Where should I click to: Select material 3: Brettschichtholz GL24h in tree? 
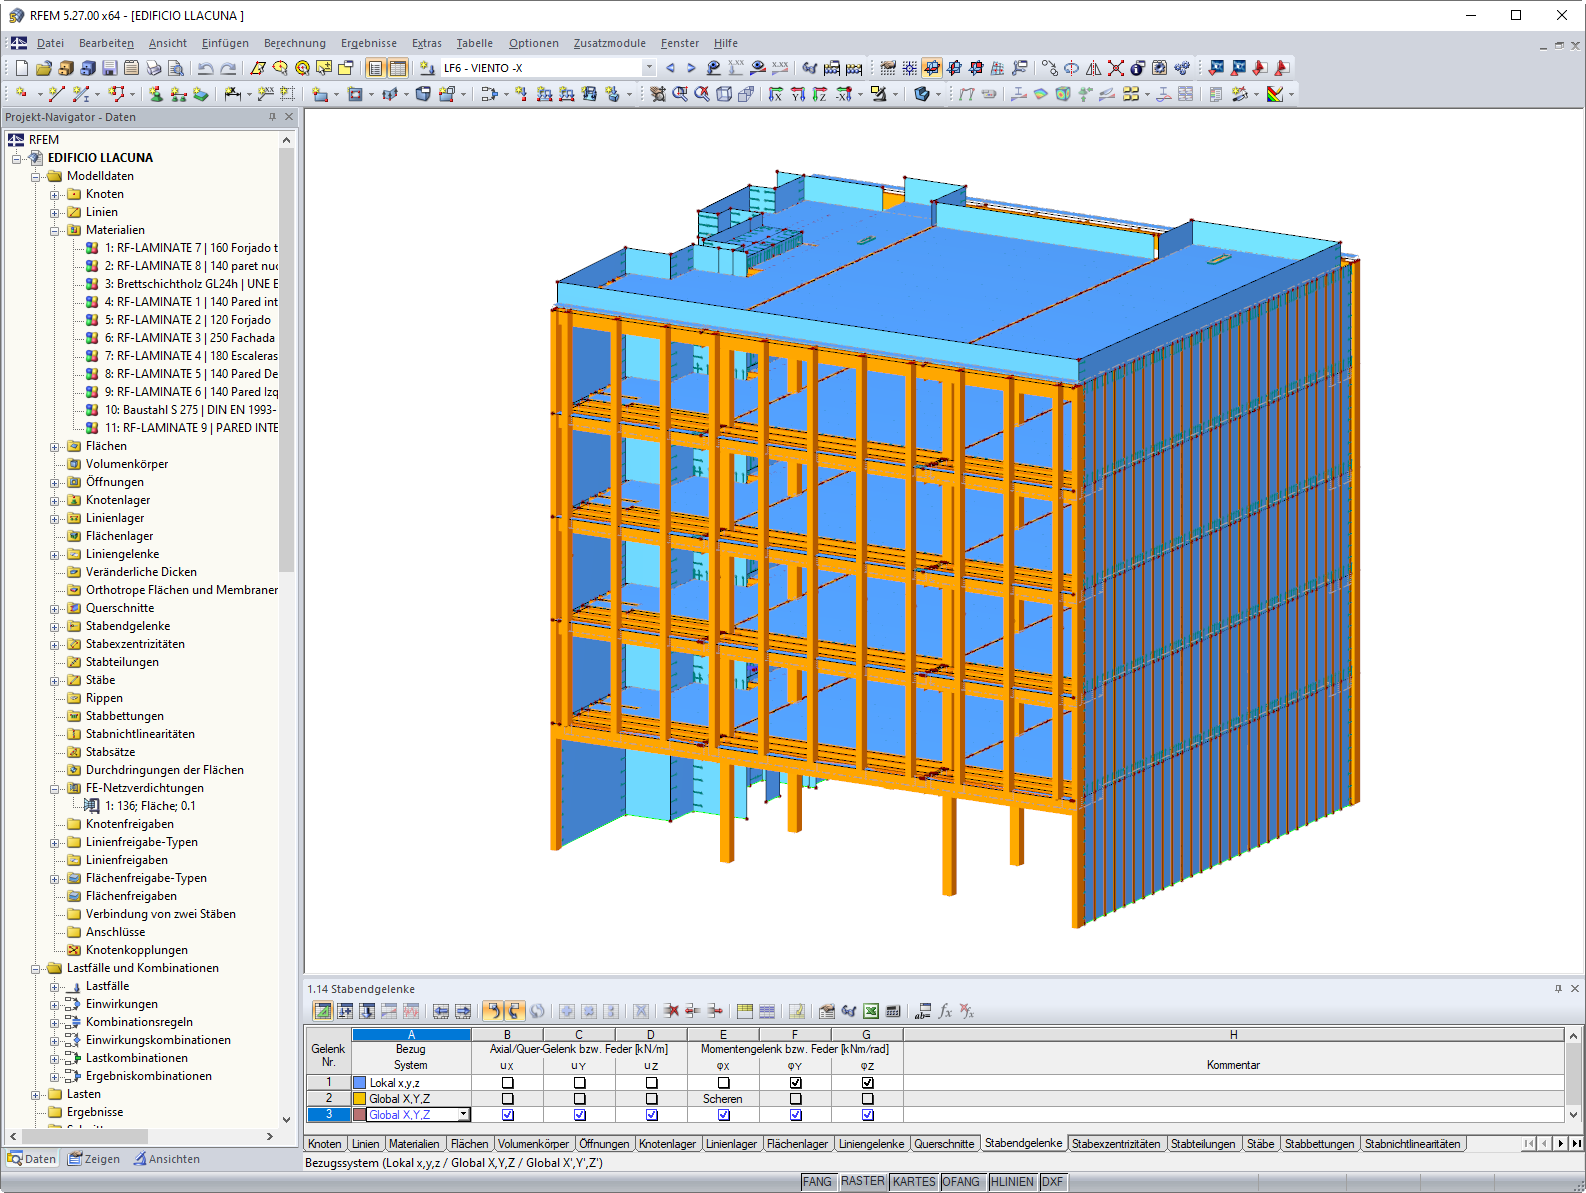click(191, 284)
